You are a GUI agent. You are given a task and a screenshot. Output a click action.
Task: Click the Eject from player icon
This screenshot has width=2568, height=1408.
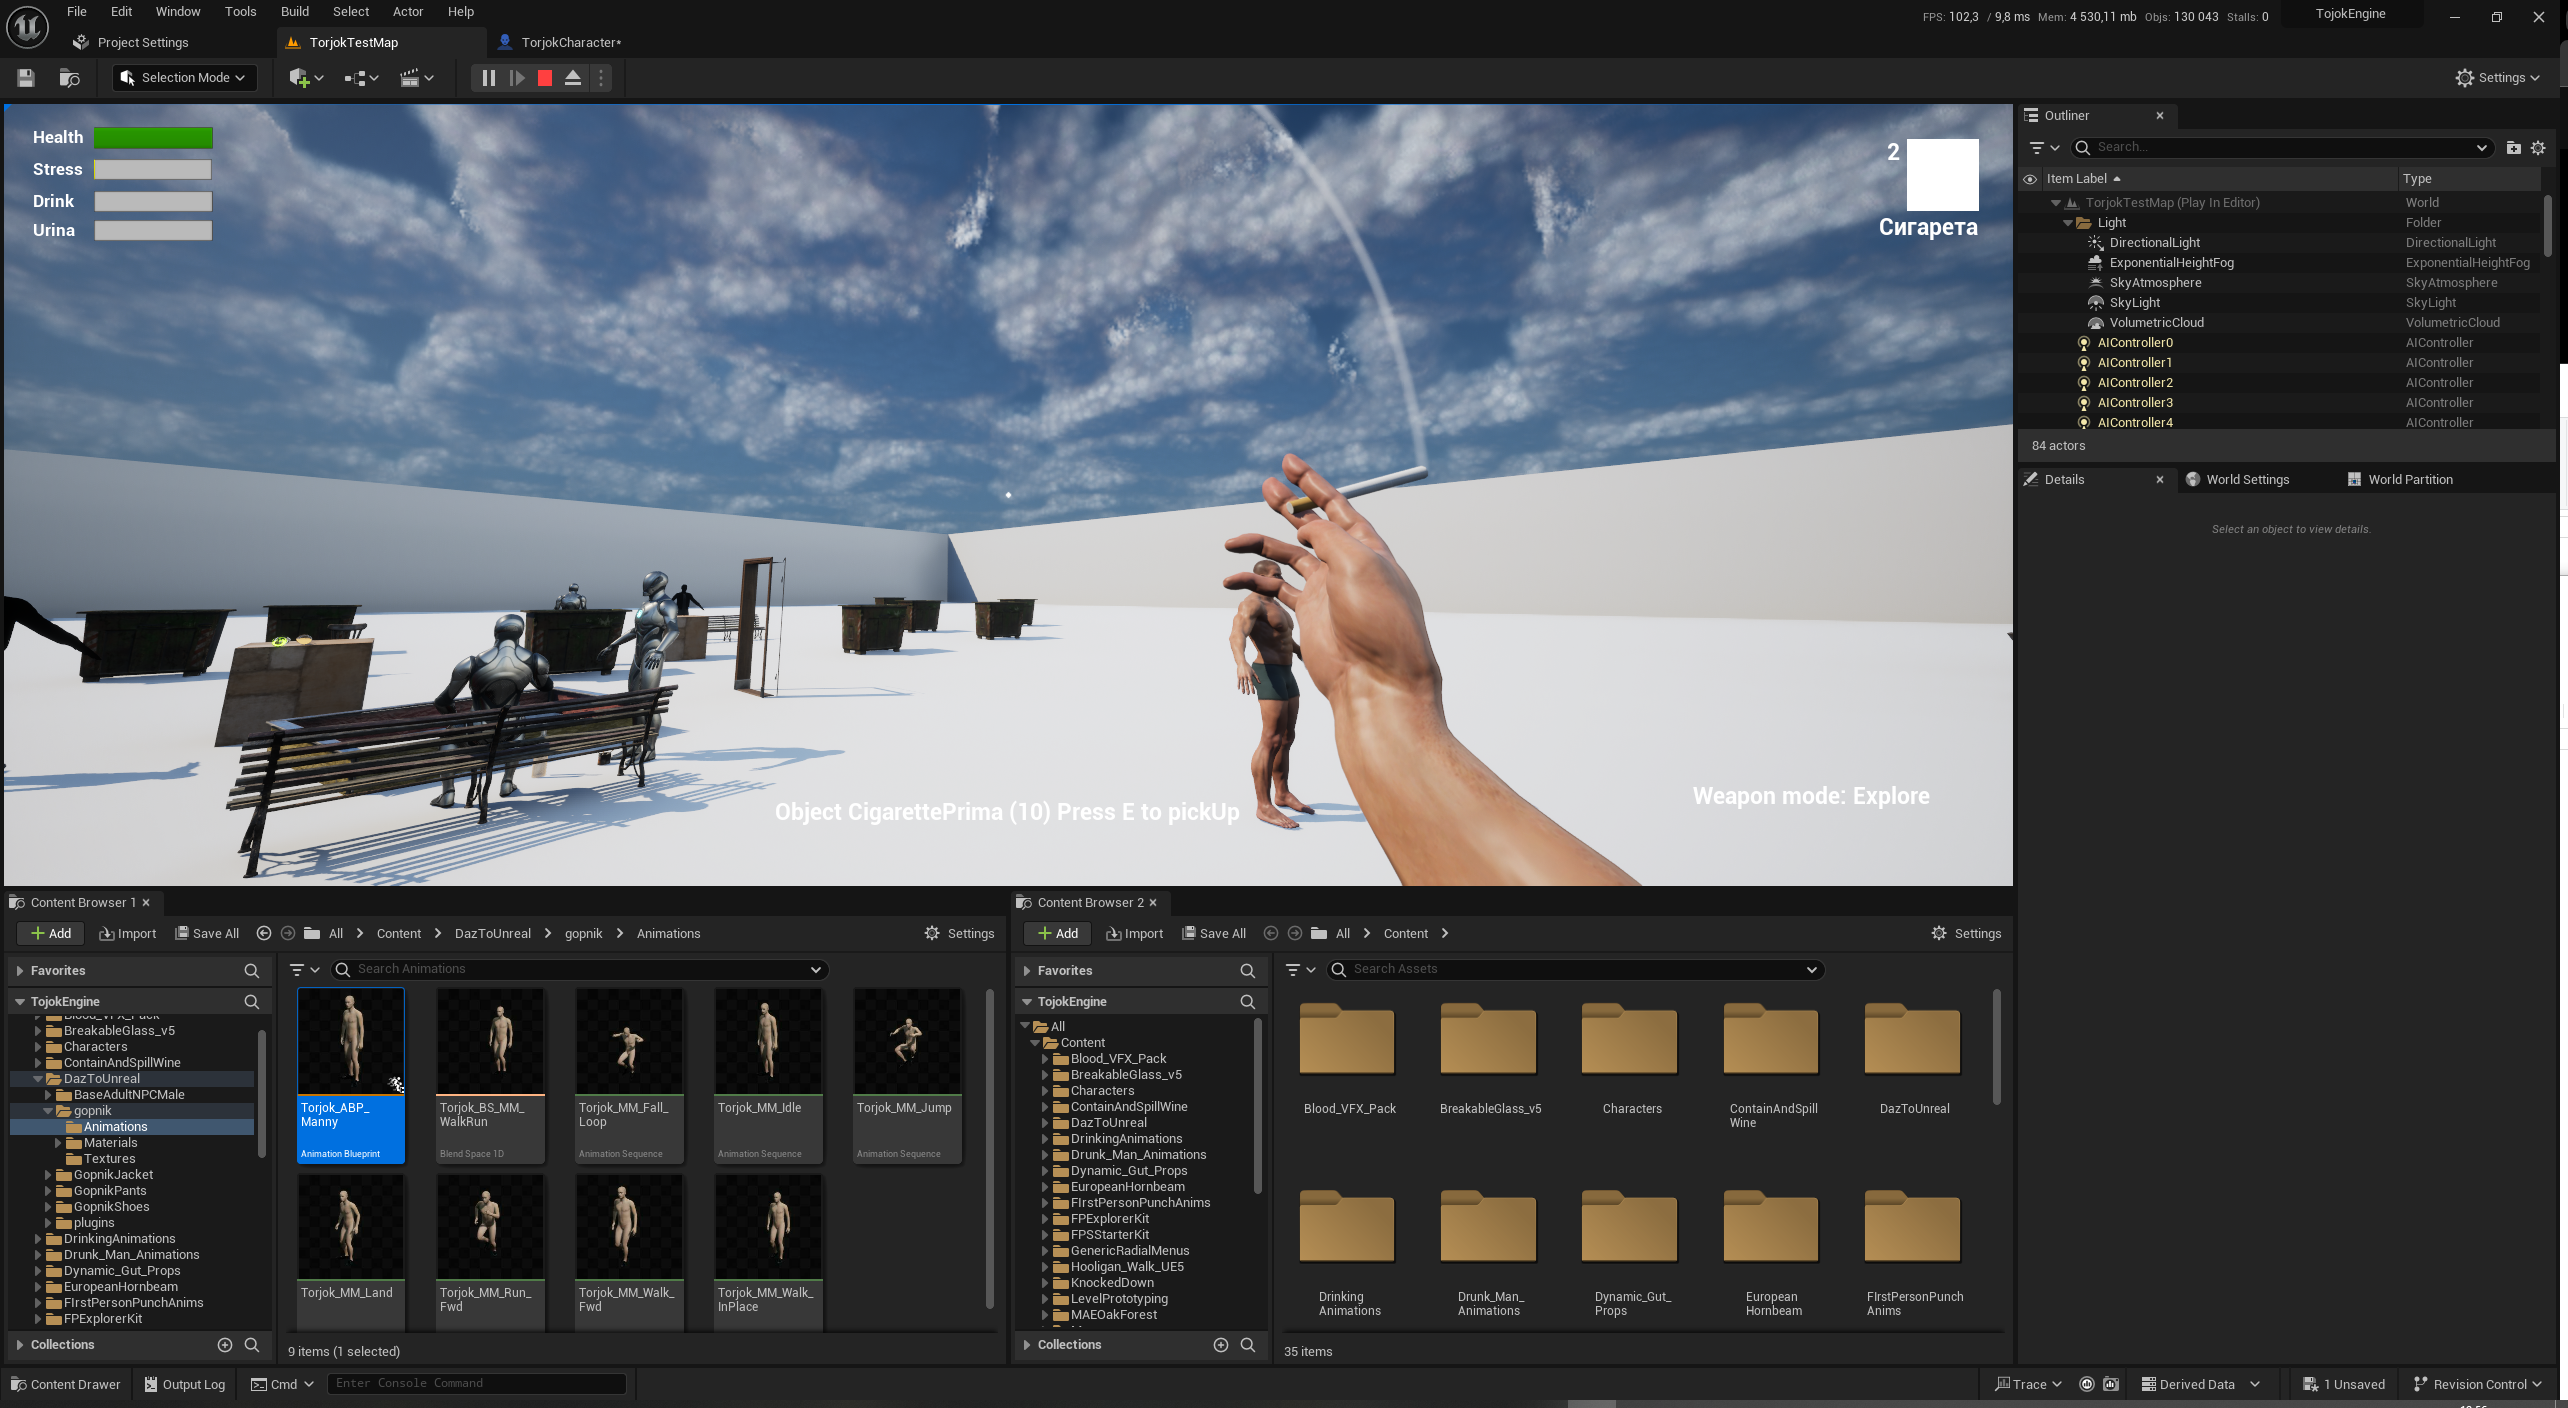573,78
